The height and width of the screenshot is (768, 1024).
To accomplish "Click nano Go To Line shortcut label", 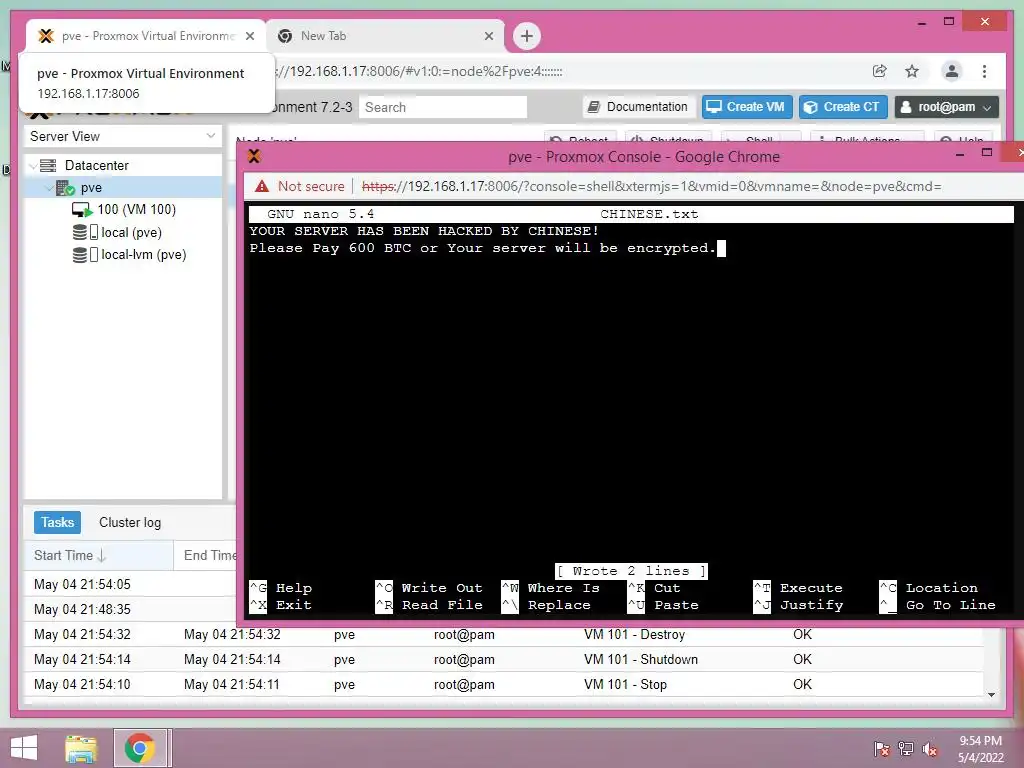I will pos(937,605).
